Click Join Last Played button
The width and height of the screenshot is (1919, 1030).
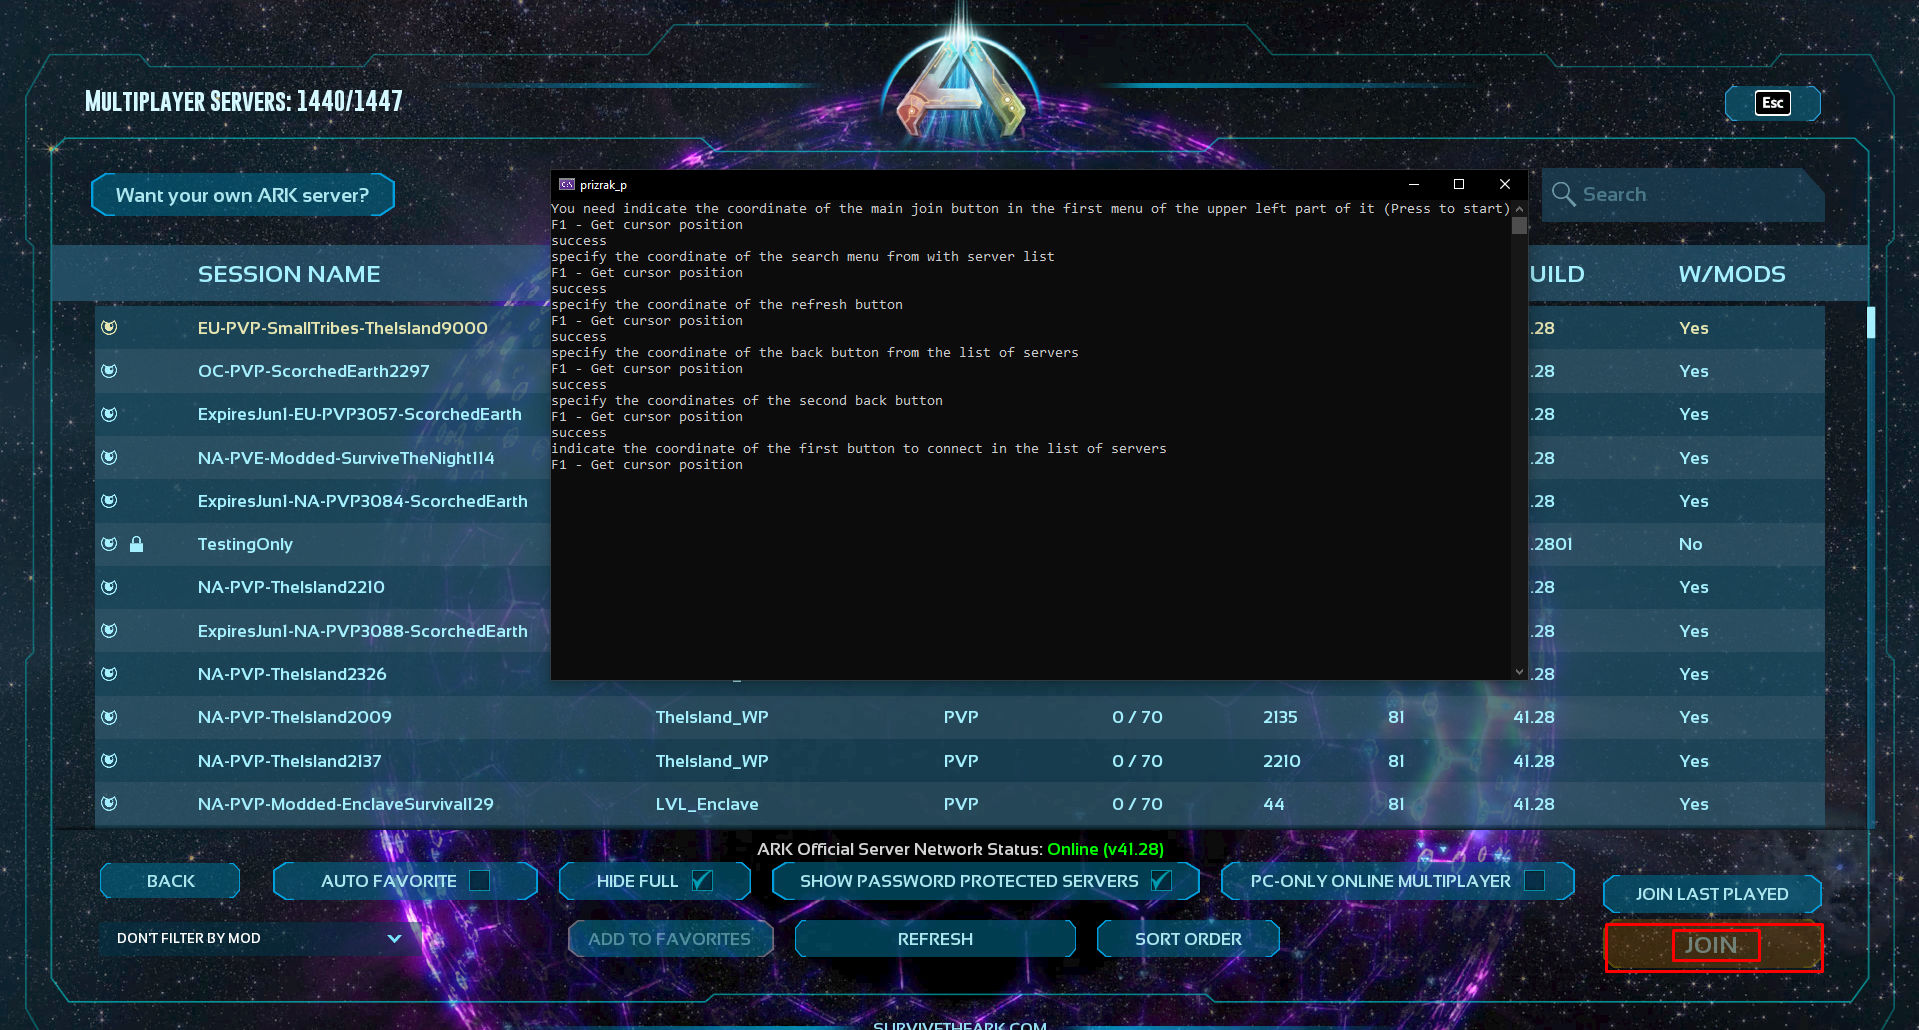pyautogui.click(x=1712, y=894)
